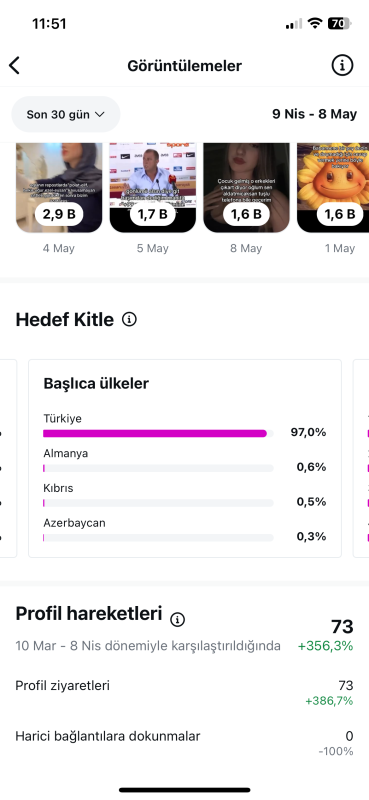Open the 1 May sunflower video thumbnail
Screen dimensions: 369x800
[x=333, y=188]
